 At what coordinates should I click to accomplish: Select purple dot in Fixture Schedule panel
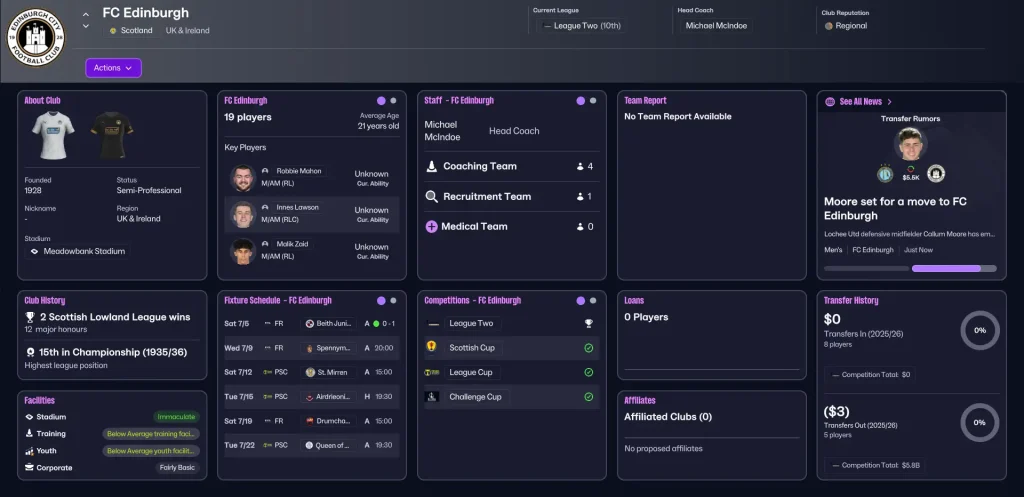coord(381,300)
